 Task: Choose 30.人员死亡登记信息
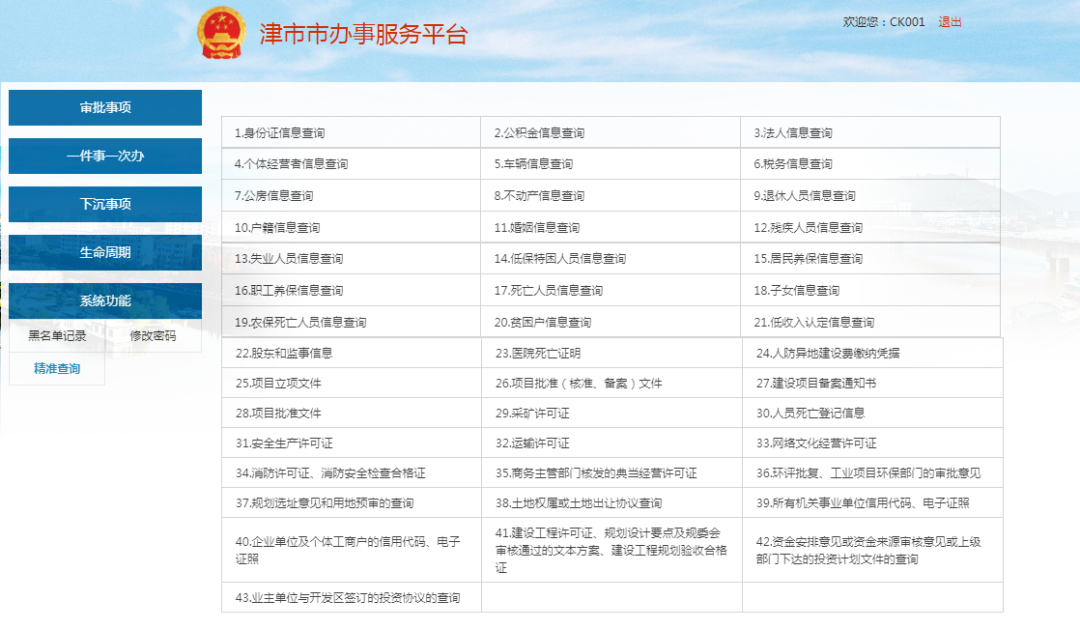[x=810, y=413]
